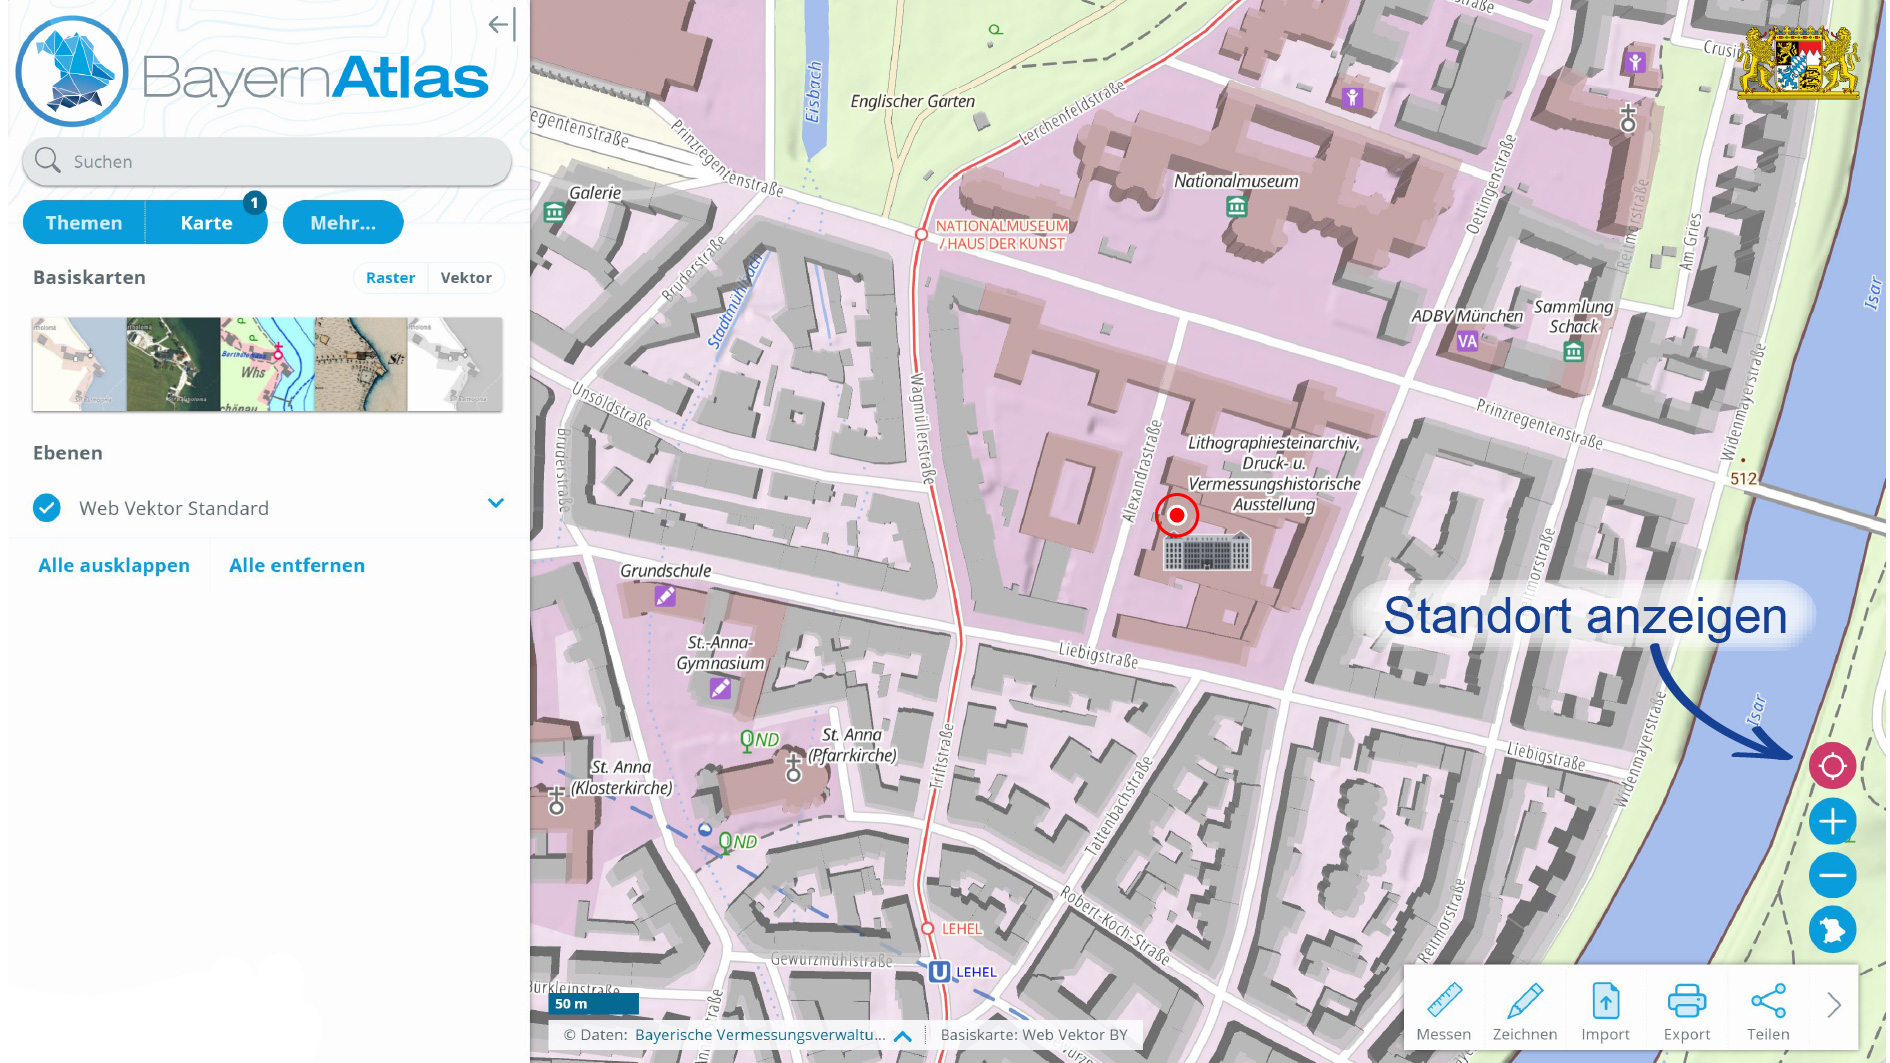Screen dimensions: 1890x1063
Task: Click the St.-Anna-Gymnasium school icon
Action: point(720,688)
